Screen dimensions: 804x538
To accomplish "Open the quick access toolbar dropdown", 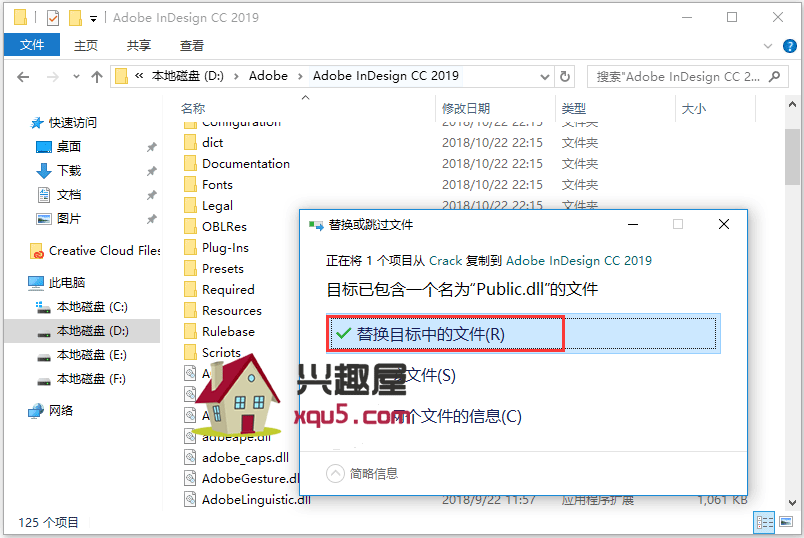I will point(93,19).
